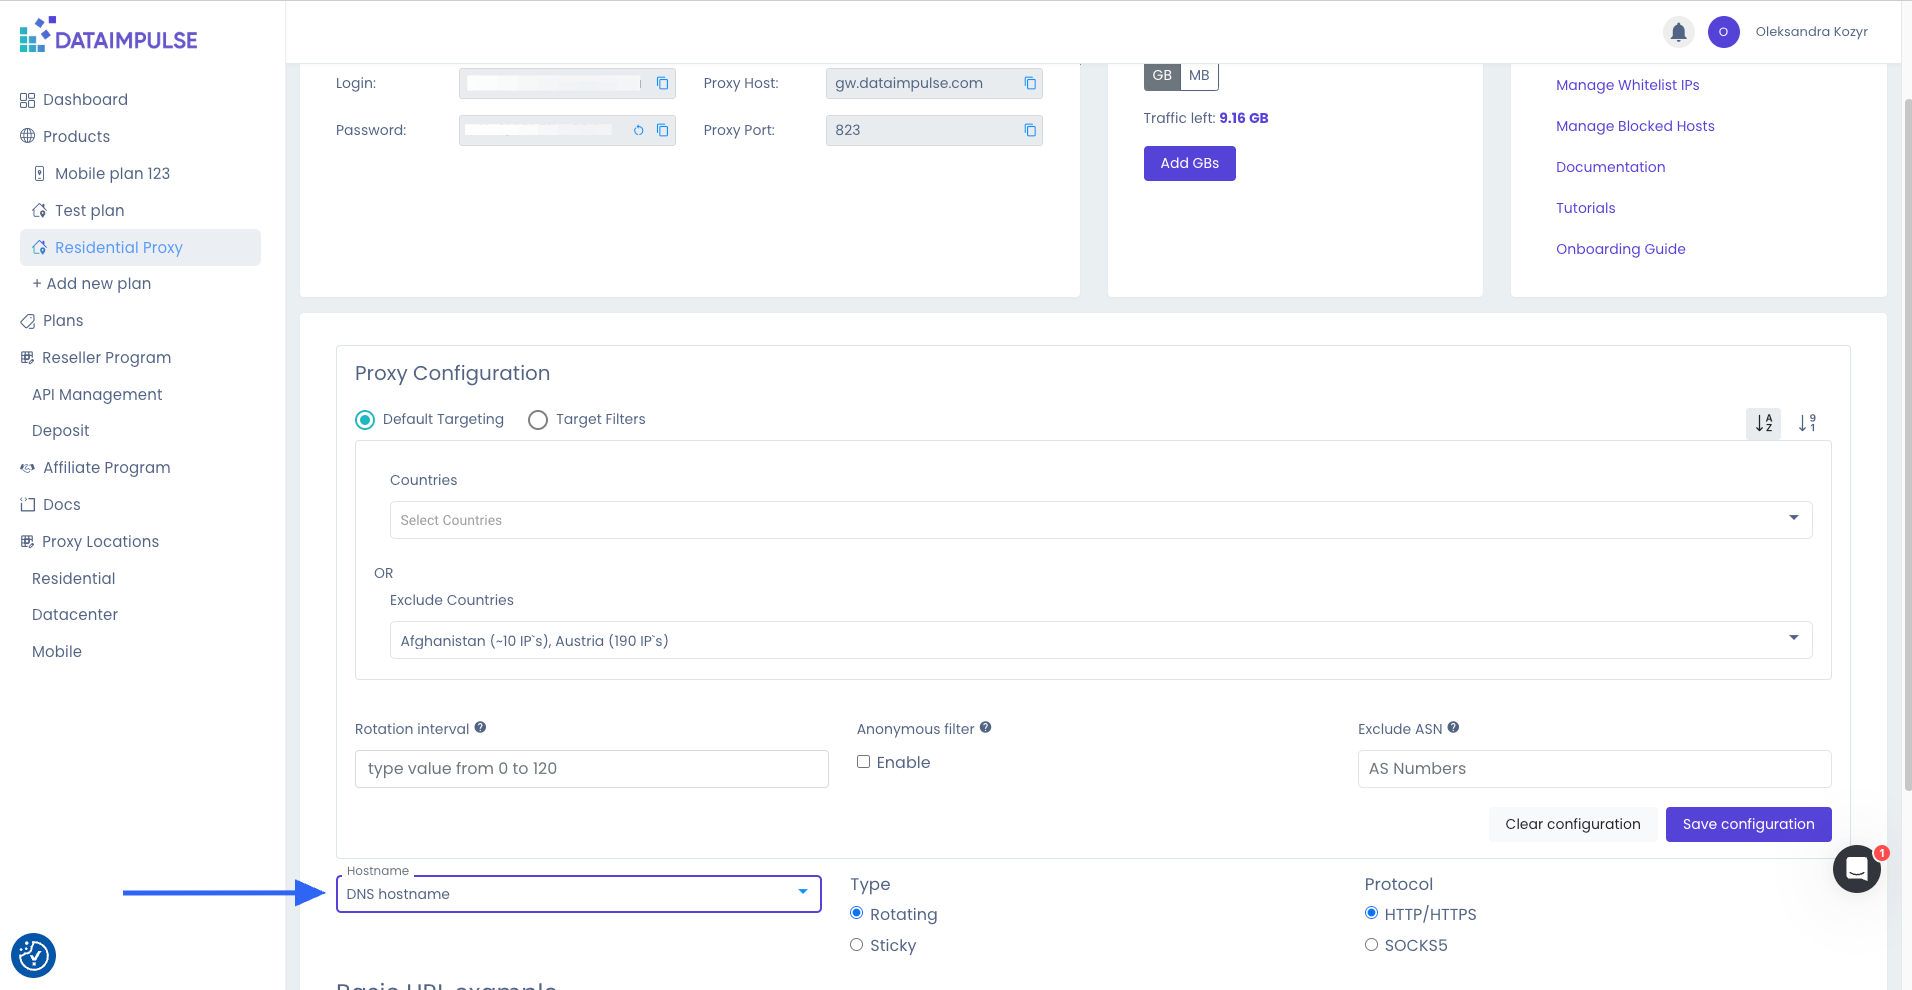The width and height of the screenshot is (1912, 990).
Task: Copy the Login value with copy icon
Action: pyautogui.click(x=662, y=83)
